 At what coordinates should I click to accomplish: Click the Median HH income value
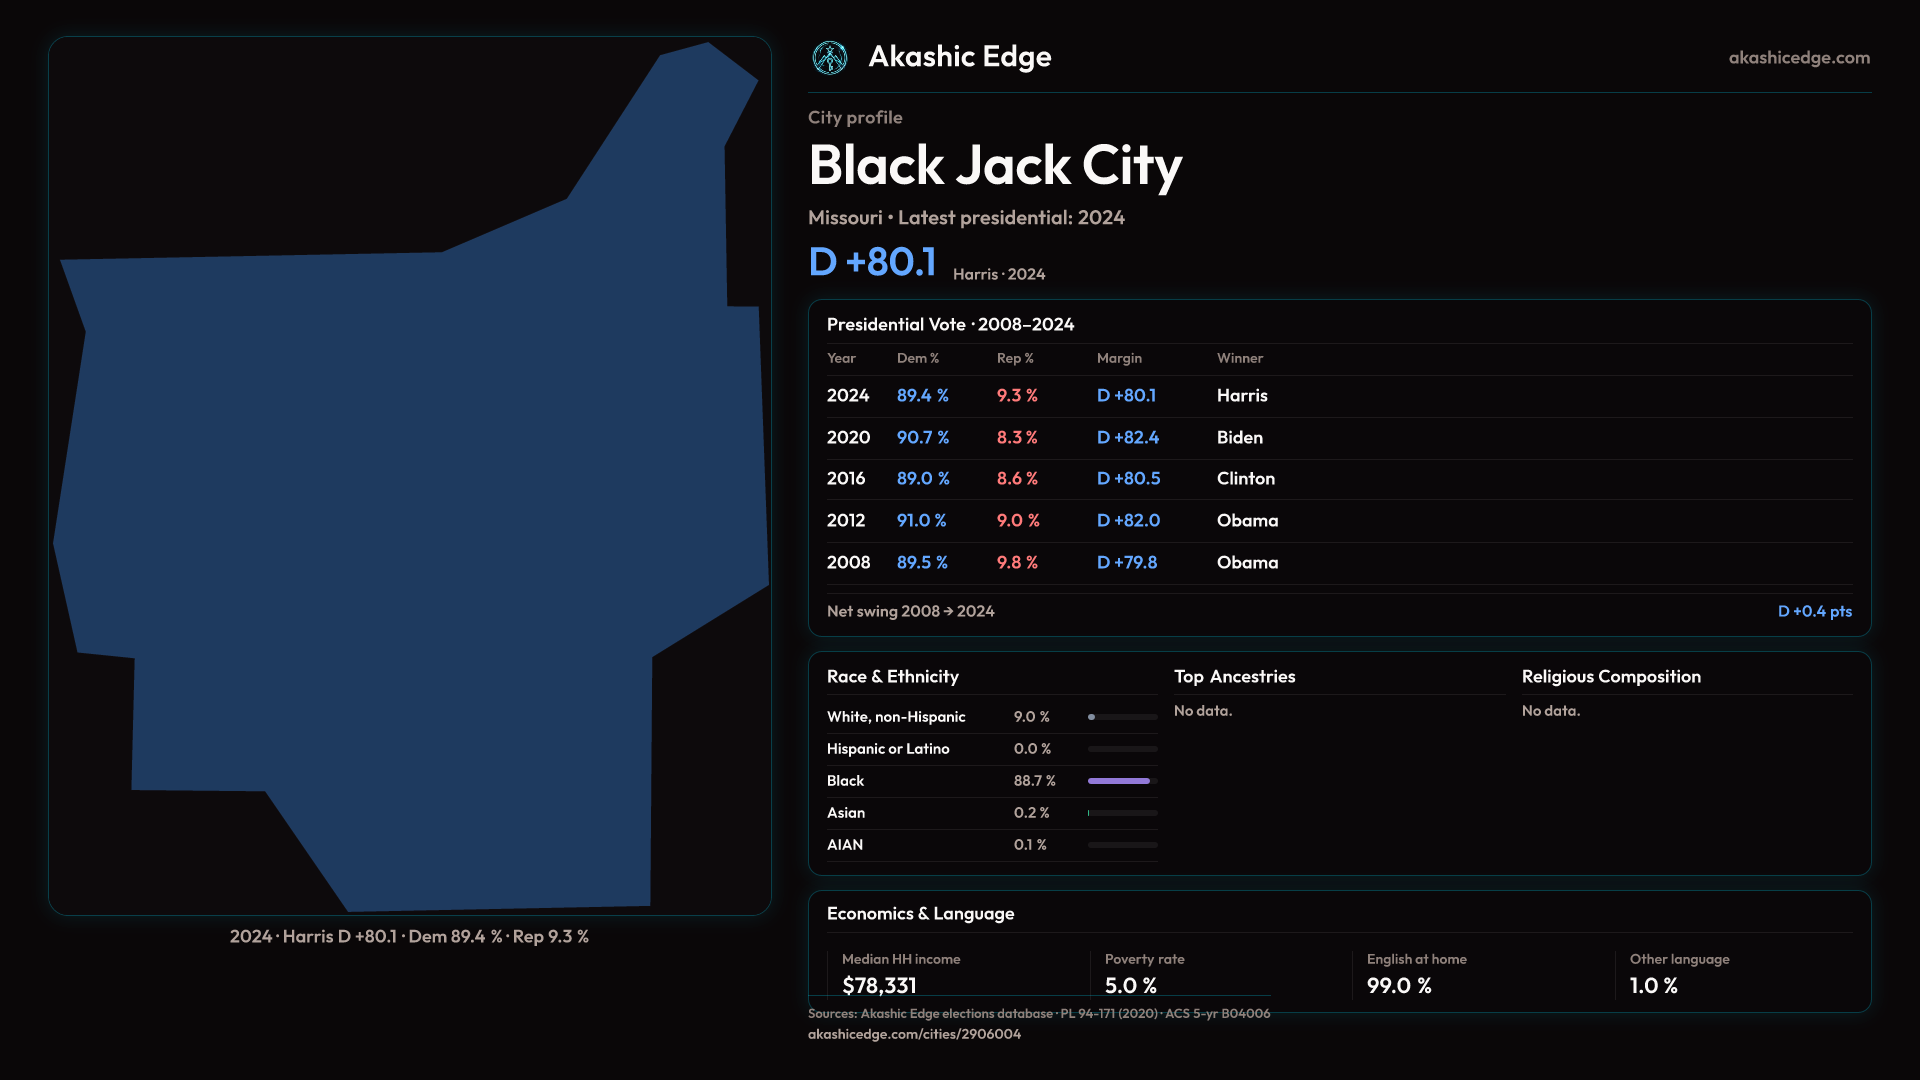click(x=879, y=985)
